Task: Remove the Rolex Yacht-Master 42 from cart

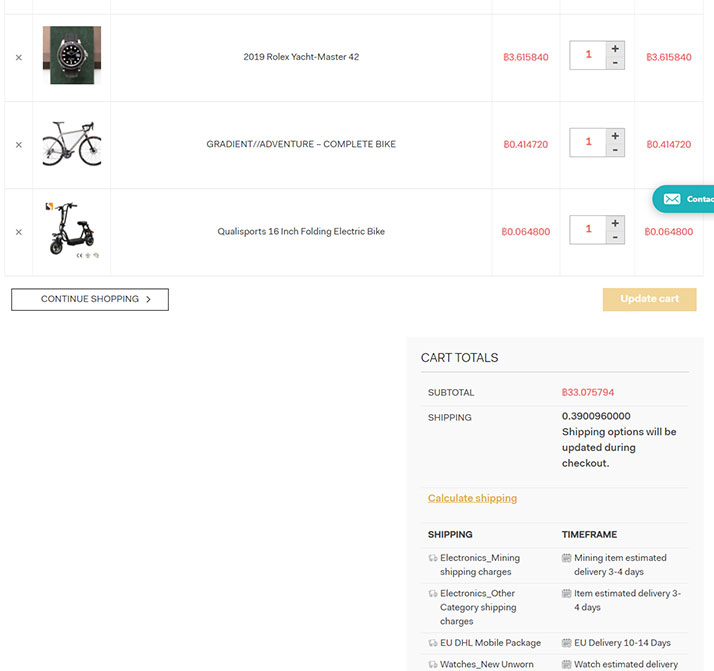Action: [19, 57]
